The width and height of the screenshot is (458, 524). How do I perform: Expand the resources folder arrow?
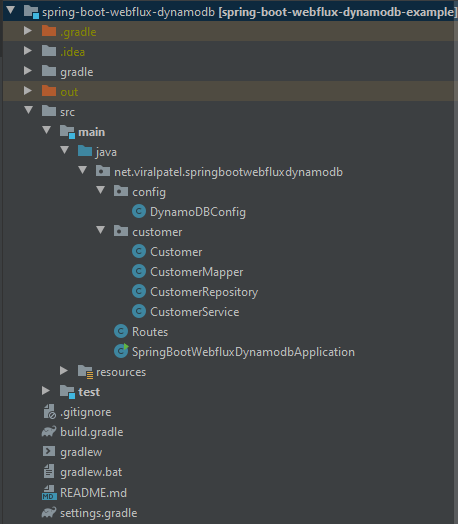point(63,371)
